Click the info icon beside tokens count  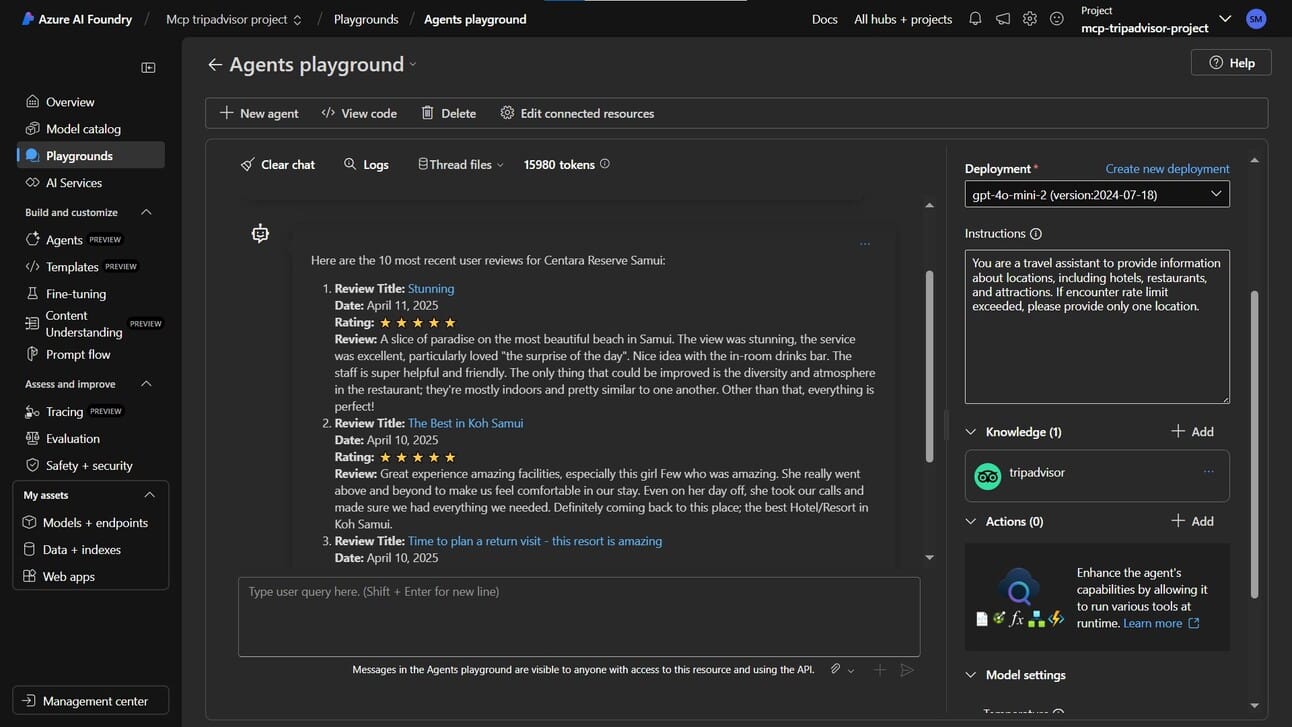pyautogui.click(x=604, y=164)
